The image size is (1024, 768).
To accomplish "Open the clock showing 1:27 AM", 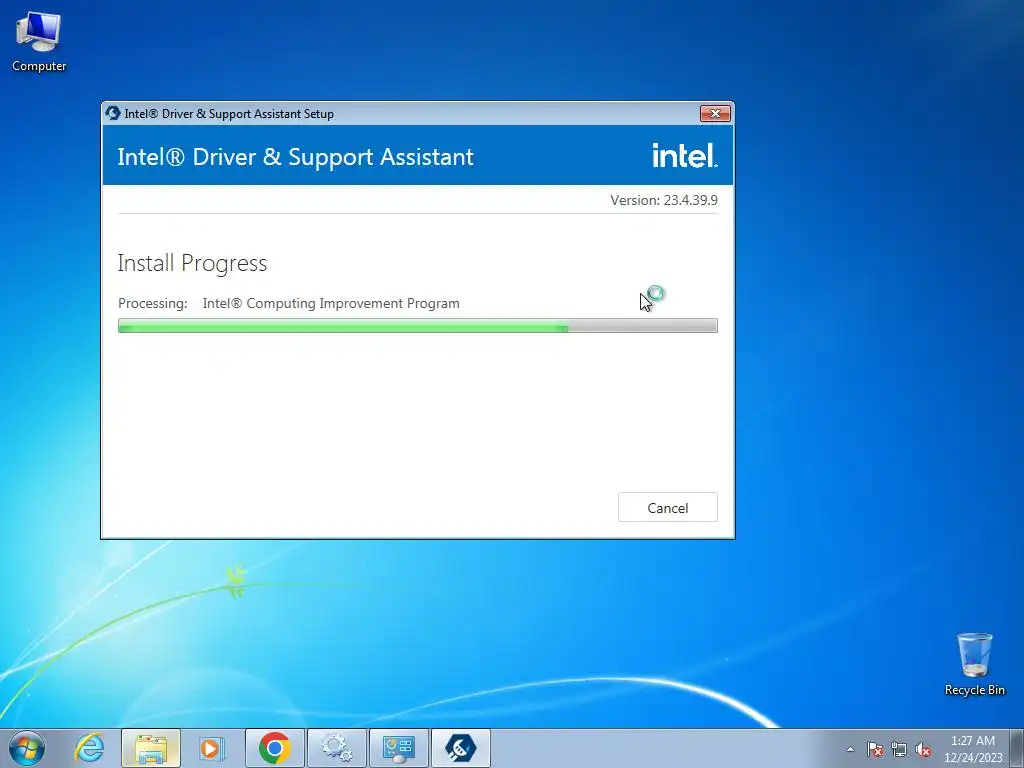I will click(x=972, y=748).
